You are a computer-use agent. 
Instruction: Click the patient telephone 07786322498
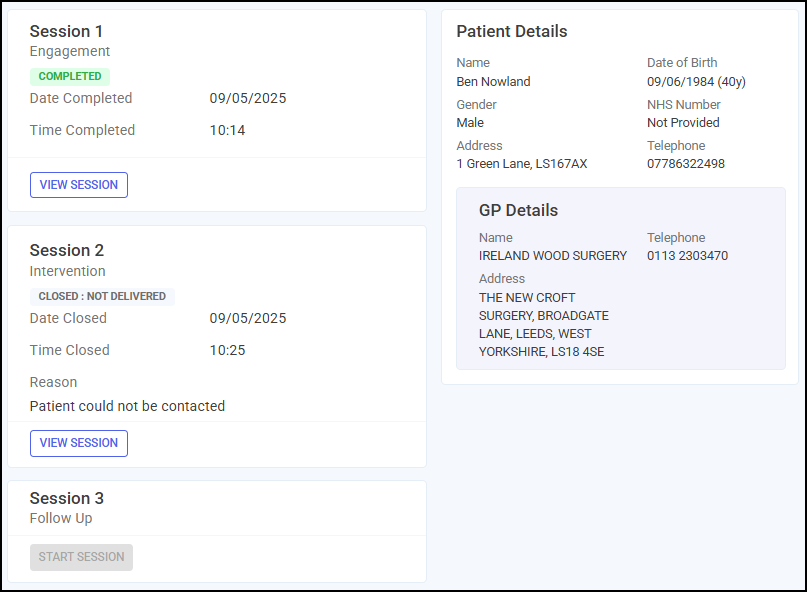(x=686, y=164)
